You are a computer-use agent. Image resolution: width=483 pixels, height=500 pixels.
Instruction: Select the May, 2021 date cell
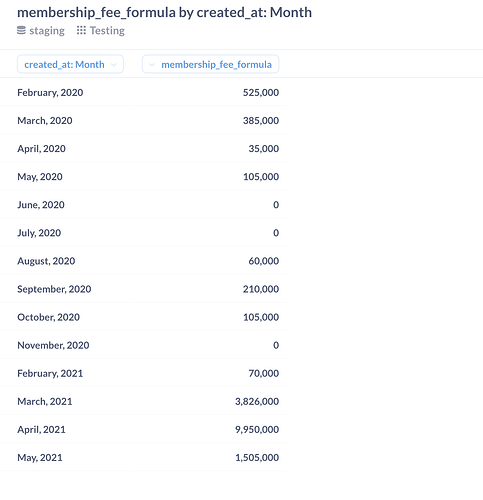40,458
